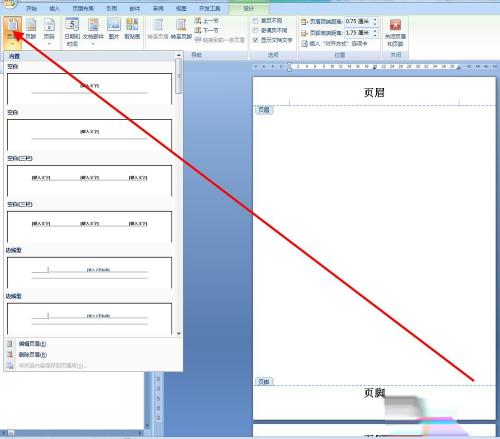Viewport: 500px width, 439px height.
Task: Uncheck 显示文档文字 checkbox
Action: click(x=256, y=40)
